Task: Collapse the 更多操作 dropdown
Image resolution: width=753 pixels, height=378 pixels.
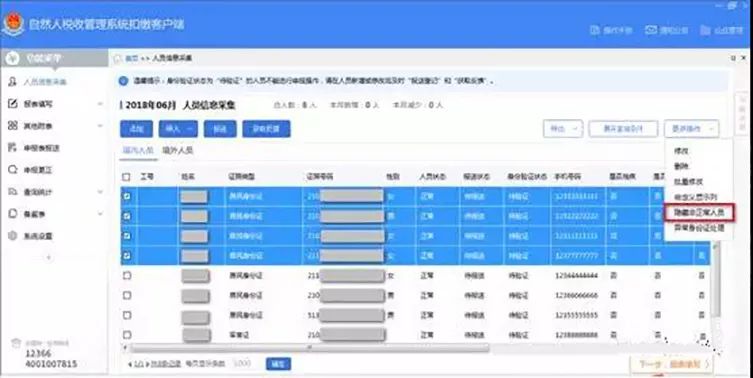Action: click(692, 129)
